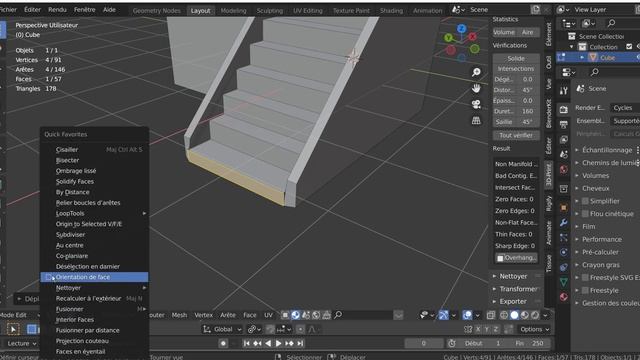
Task: Open the Scene properties tab icon
Action: [x=564, y=154]
